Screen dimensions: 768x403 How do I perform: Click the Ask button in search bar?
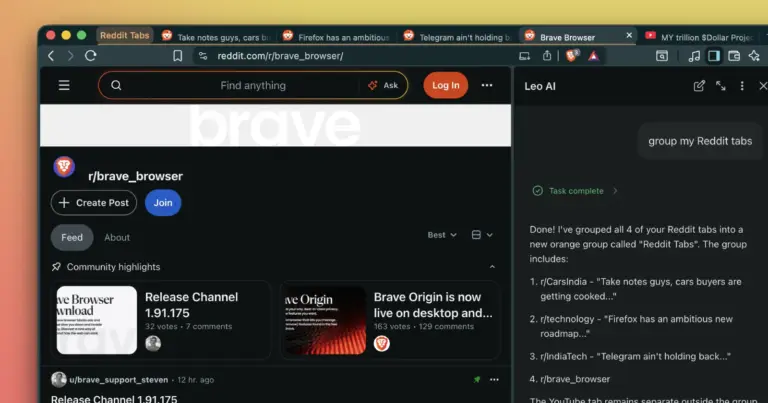(x=384, y=85)
